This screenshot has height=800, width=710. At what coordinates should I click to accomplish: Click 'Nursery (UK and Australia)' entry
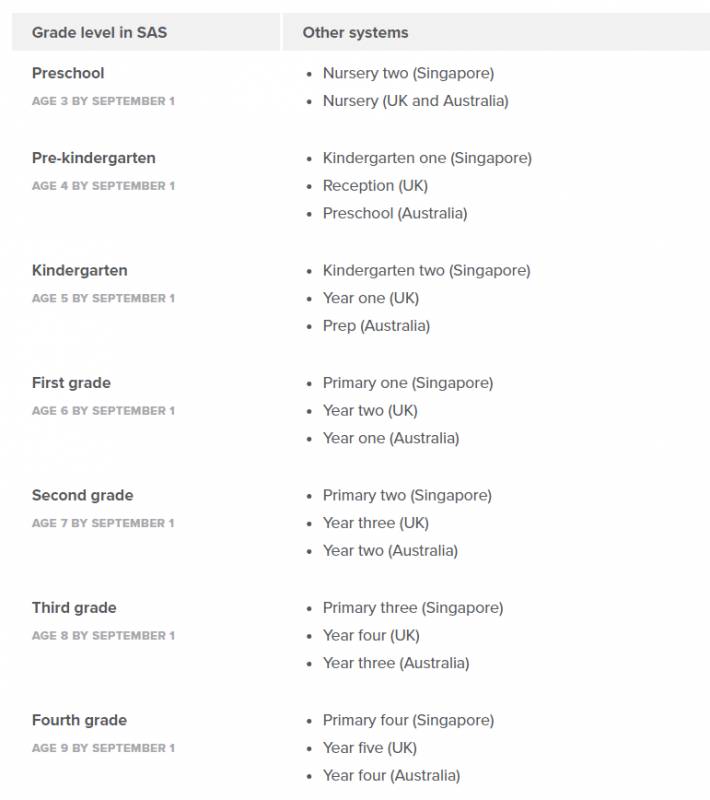415,101
